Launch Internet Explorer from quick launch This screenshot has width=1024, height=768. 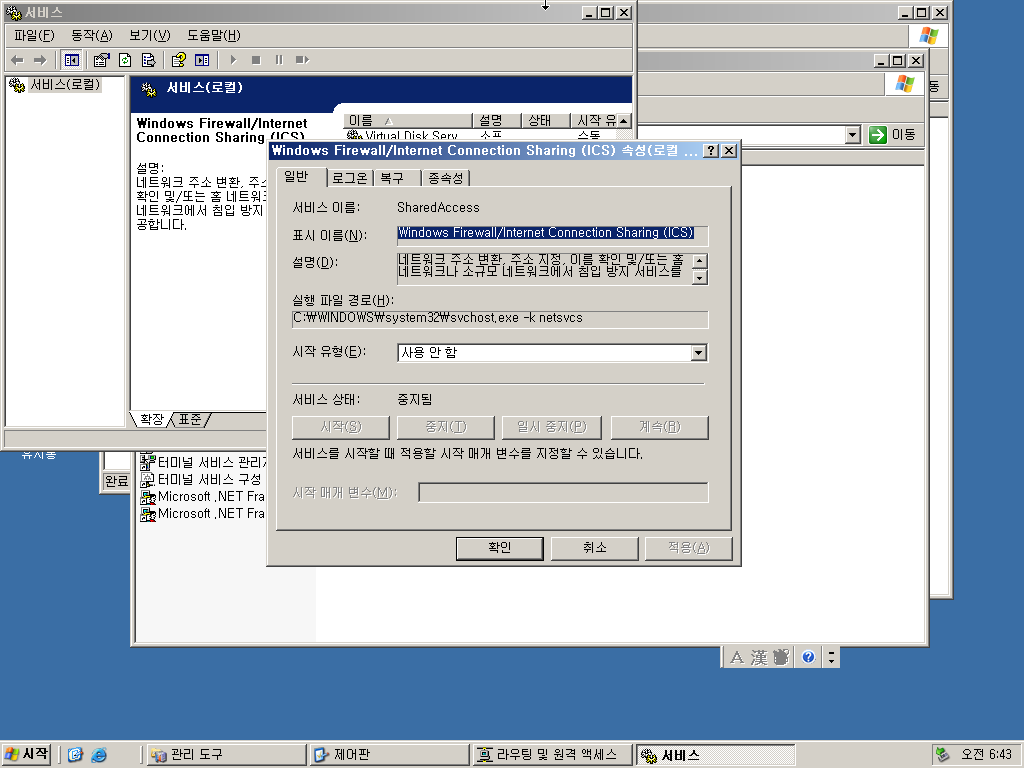99,755
